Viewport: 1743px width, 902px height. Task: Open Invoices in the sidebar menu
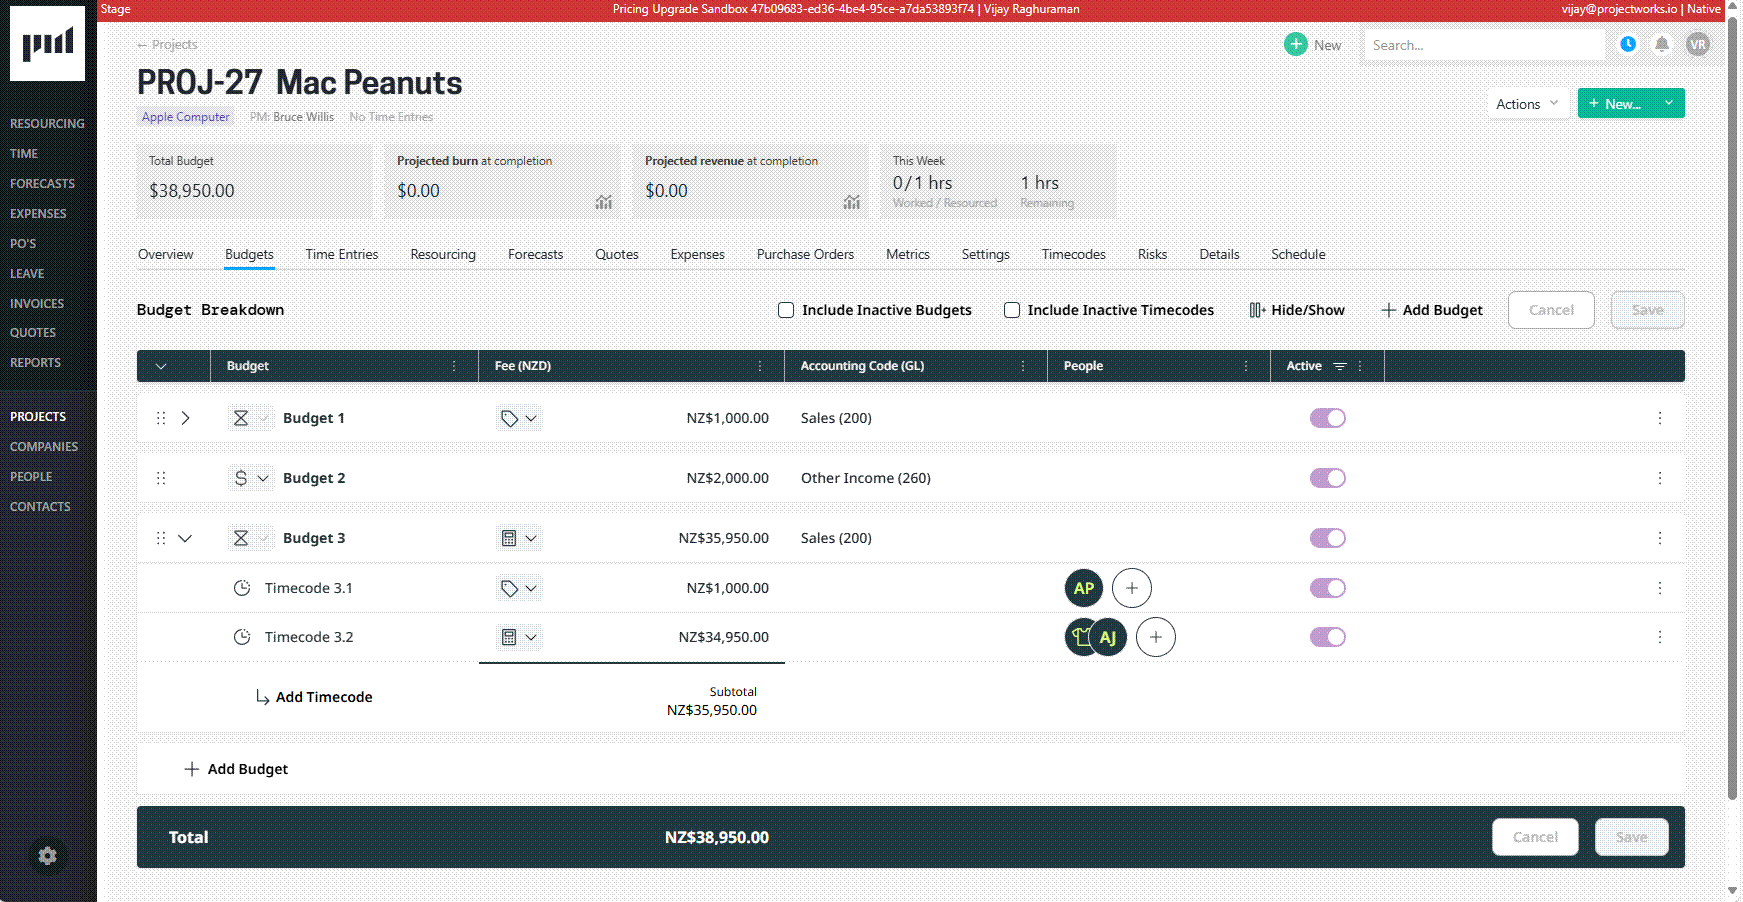click(37, 303)
